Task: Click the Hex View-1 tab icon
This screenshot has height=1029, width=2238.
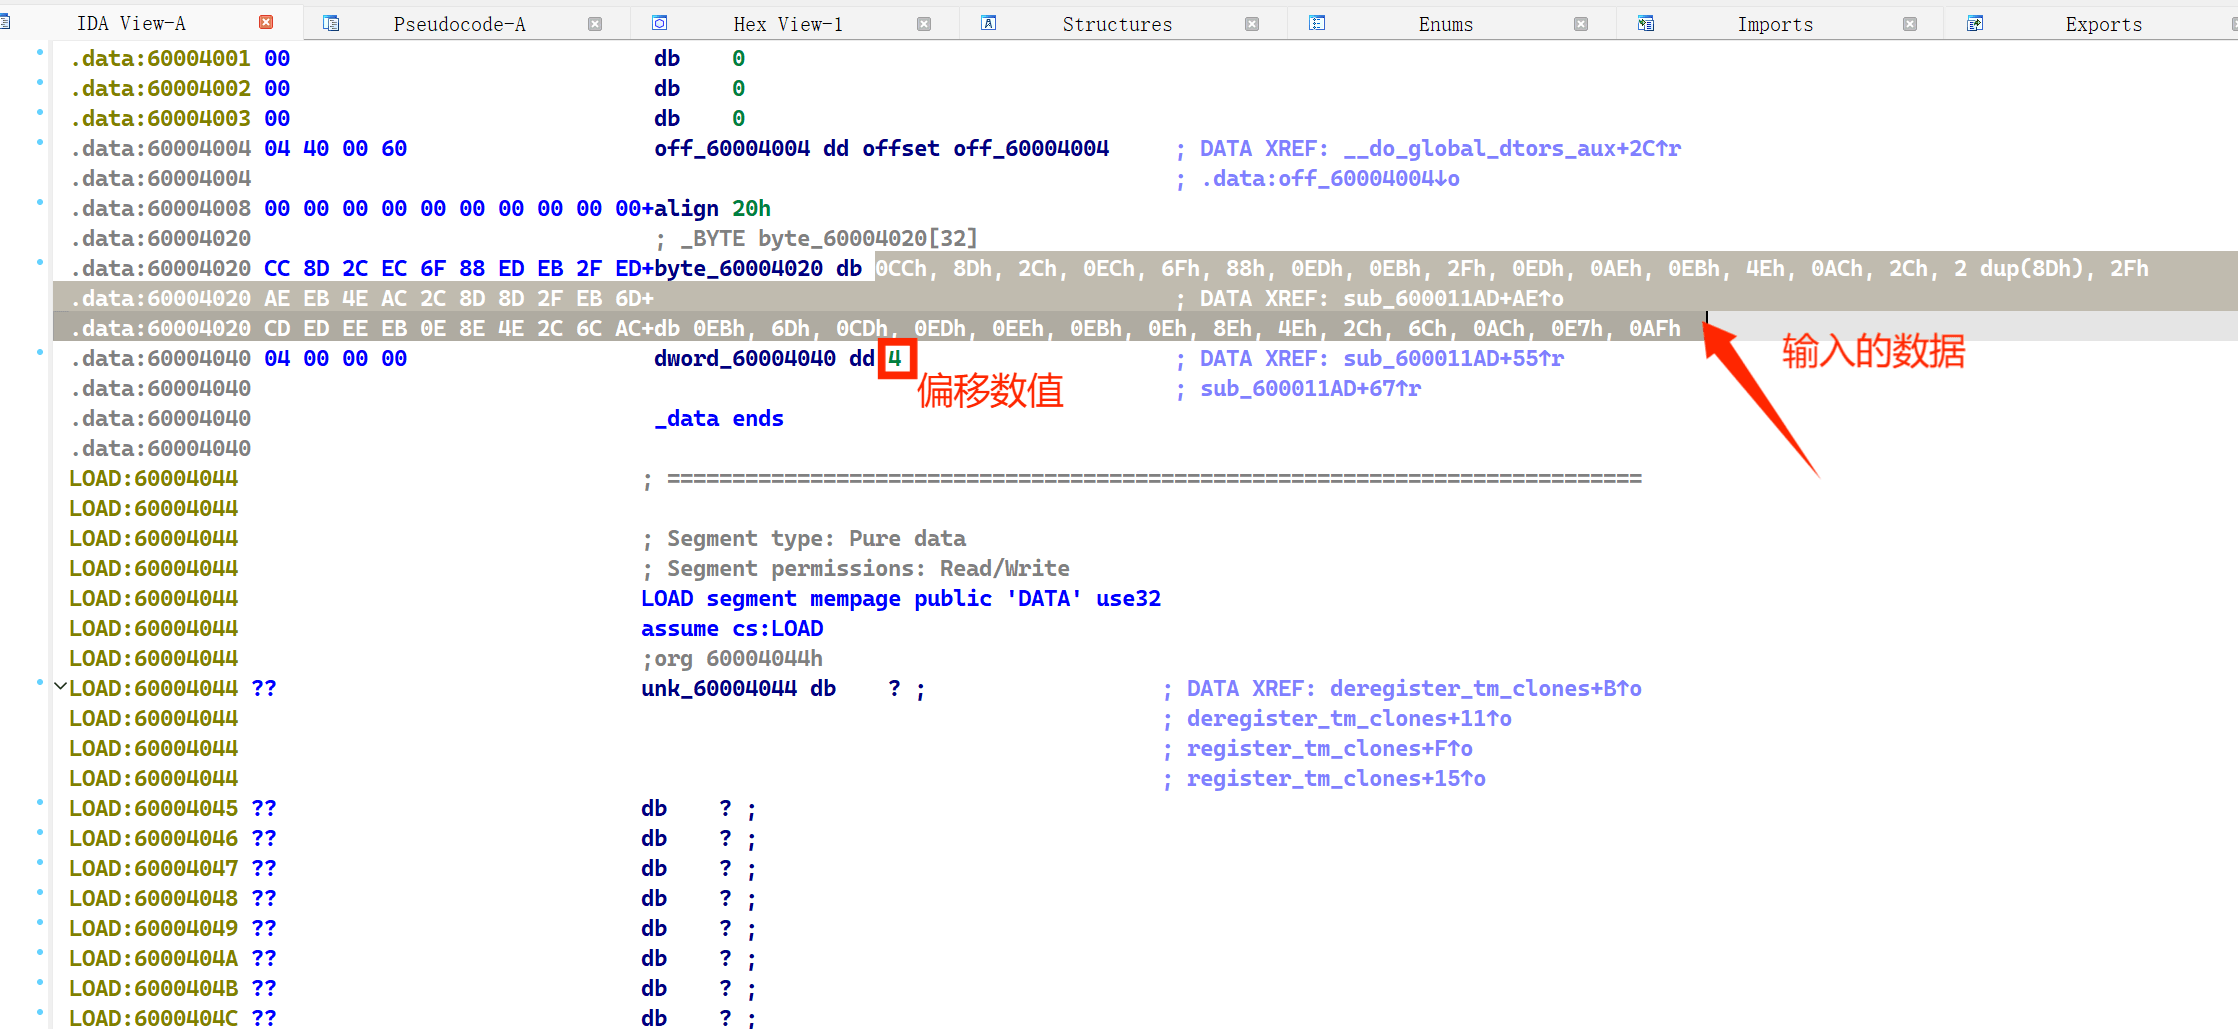Action: 660,23
